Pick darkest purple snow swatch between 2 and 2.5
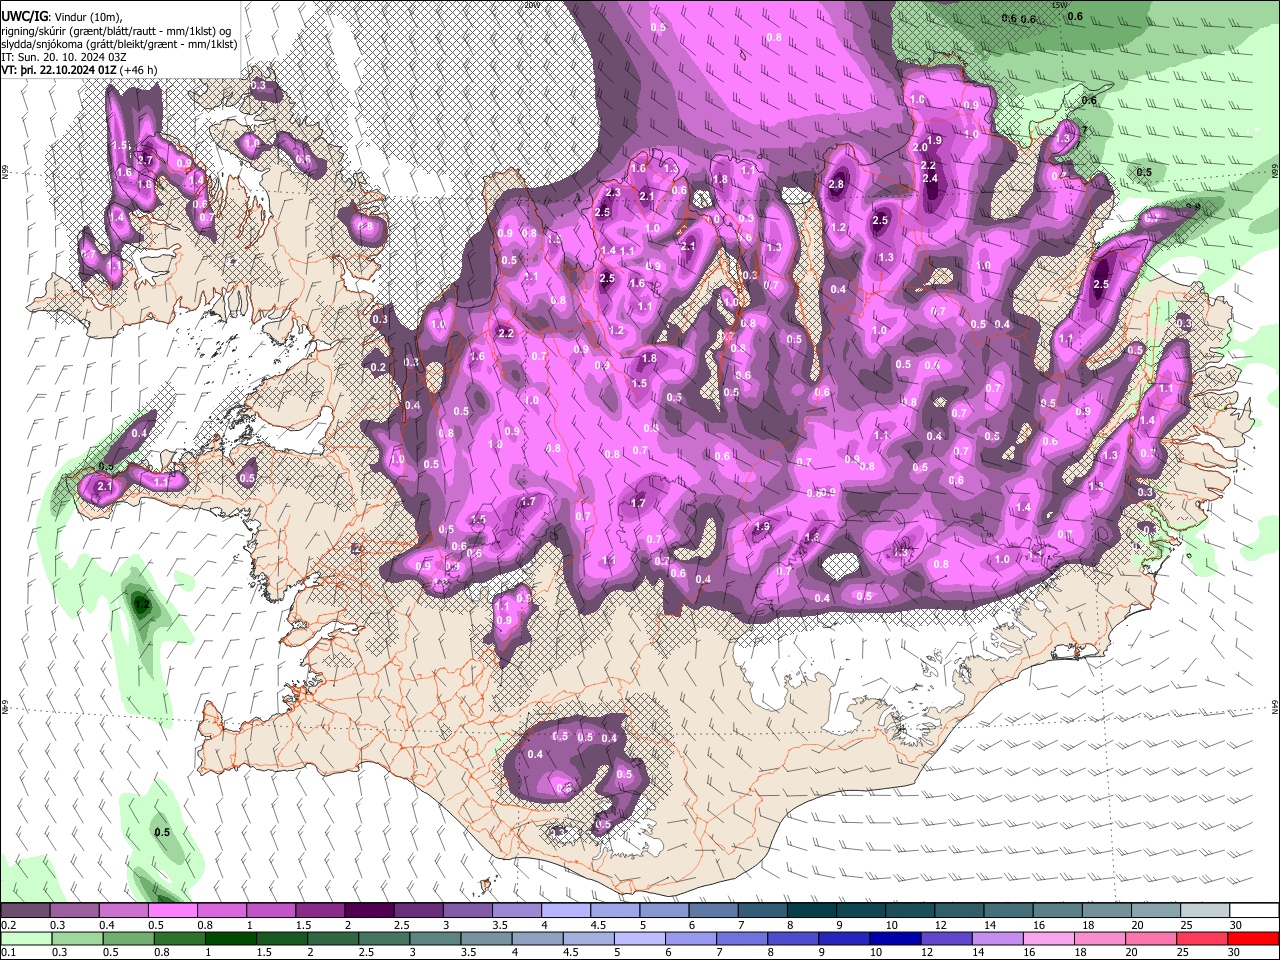This screenshot has height=960, width=1280. point(369,910)
